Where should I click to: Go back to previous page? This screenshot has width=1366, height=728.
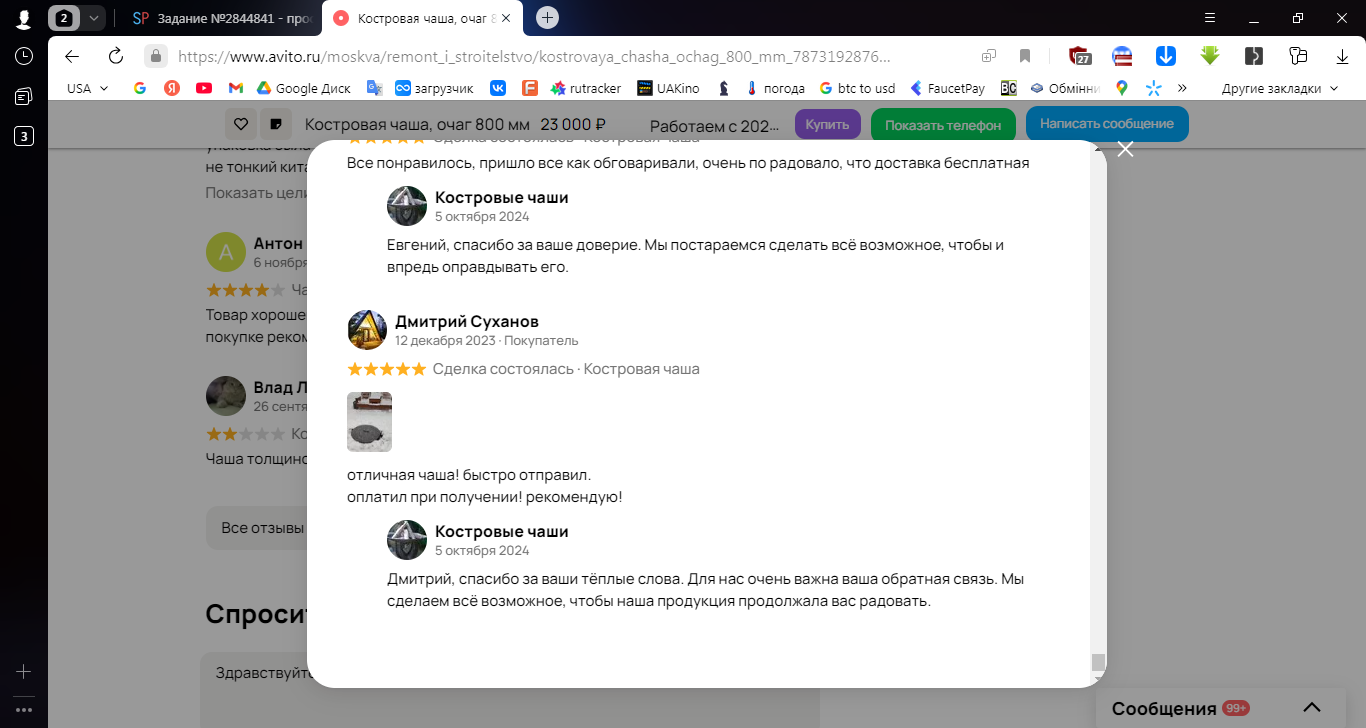tap(71, 56)
